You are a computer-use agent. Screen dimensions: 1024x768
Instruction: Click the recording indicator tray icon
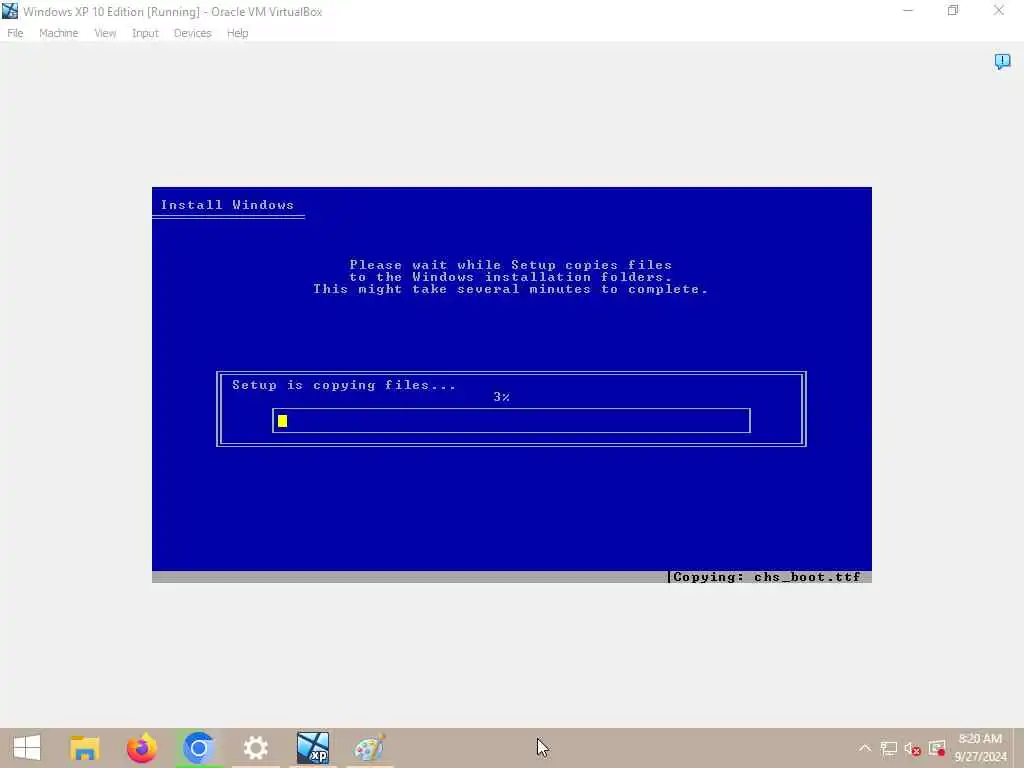tap(937, 748)
